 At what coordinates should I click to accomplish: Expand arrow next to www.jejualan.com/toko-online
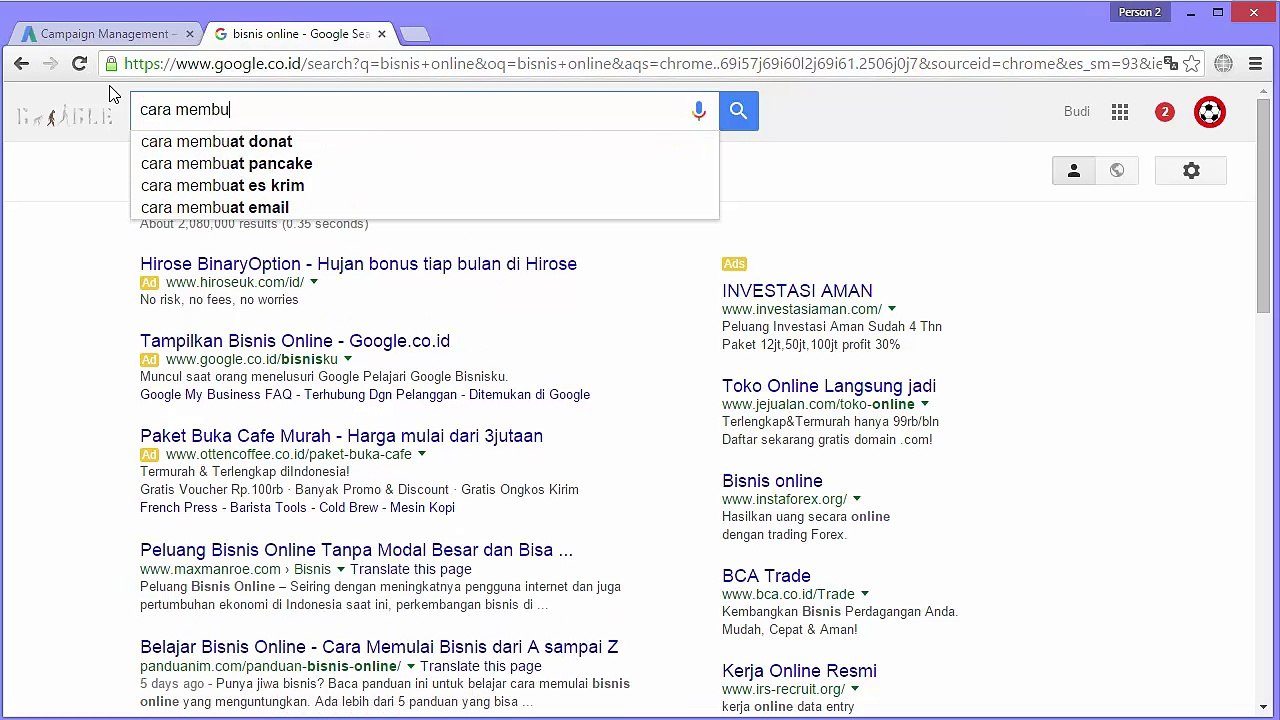coord(924,404)
